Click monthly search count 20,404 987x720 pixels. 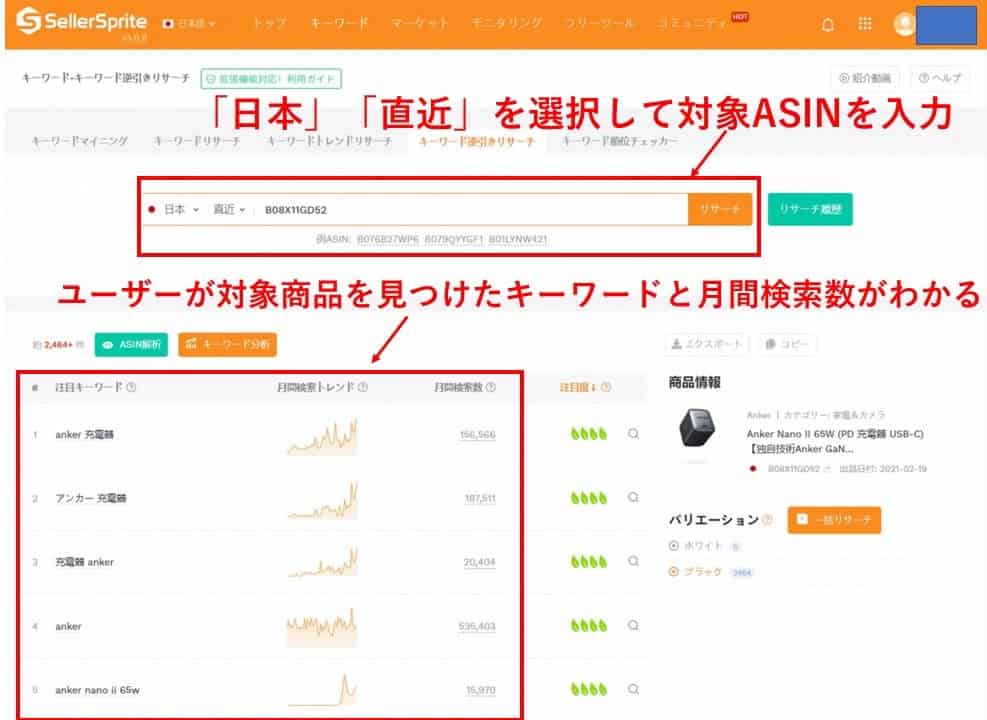[x=480, y=562]
